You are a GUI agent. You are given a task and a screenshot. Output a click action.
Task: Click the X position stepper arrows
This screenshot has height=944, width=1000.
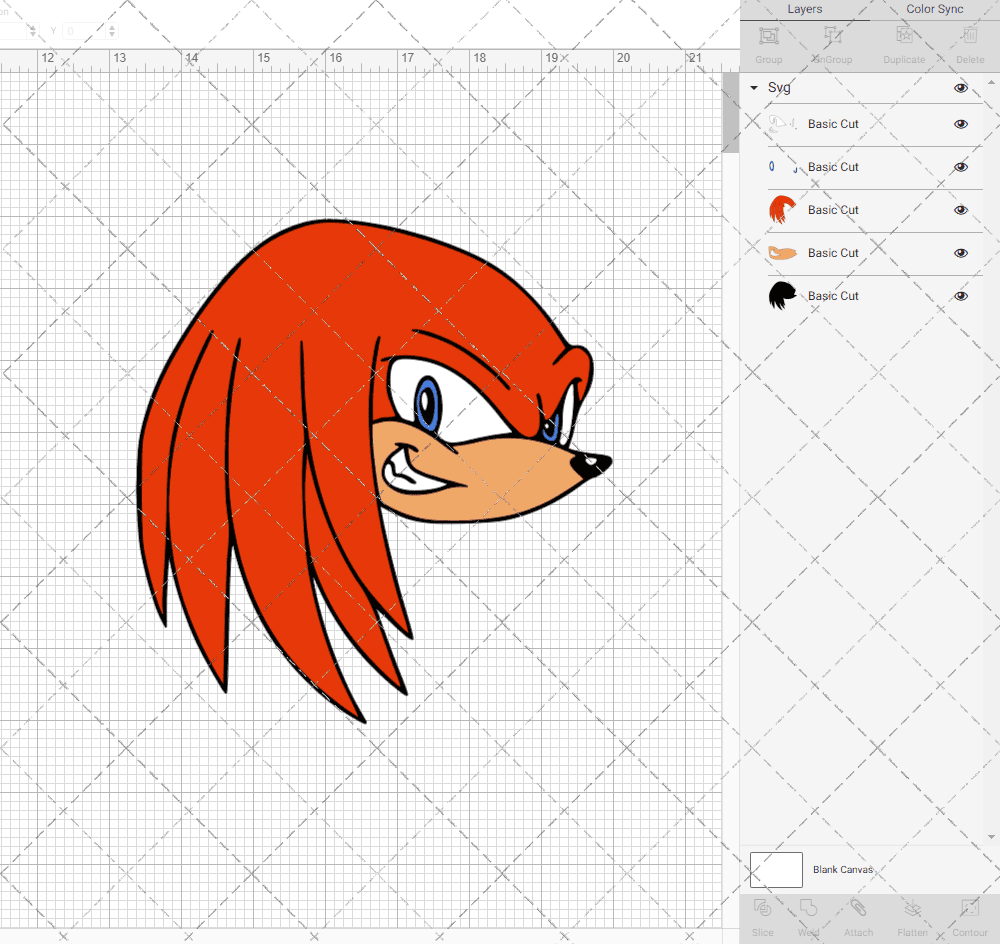click(33, 31)
